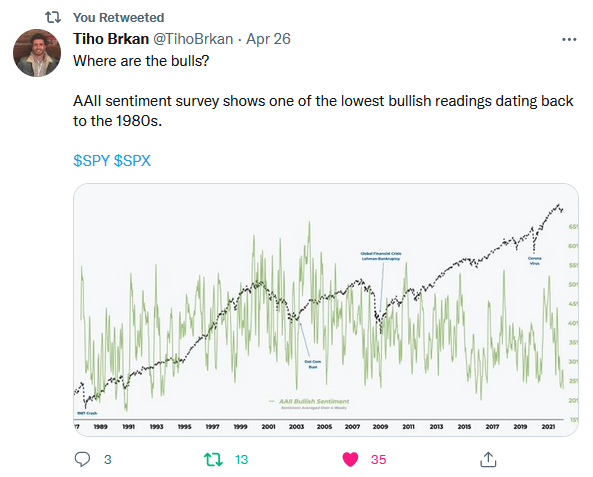This screenshot has height=477, width=593.
Task: Click the like count 35
Action: pos(379,460)
